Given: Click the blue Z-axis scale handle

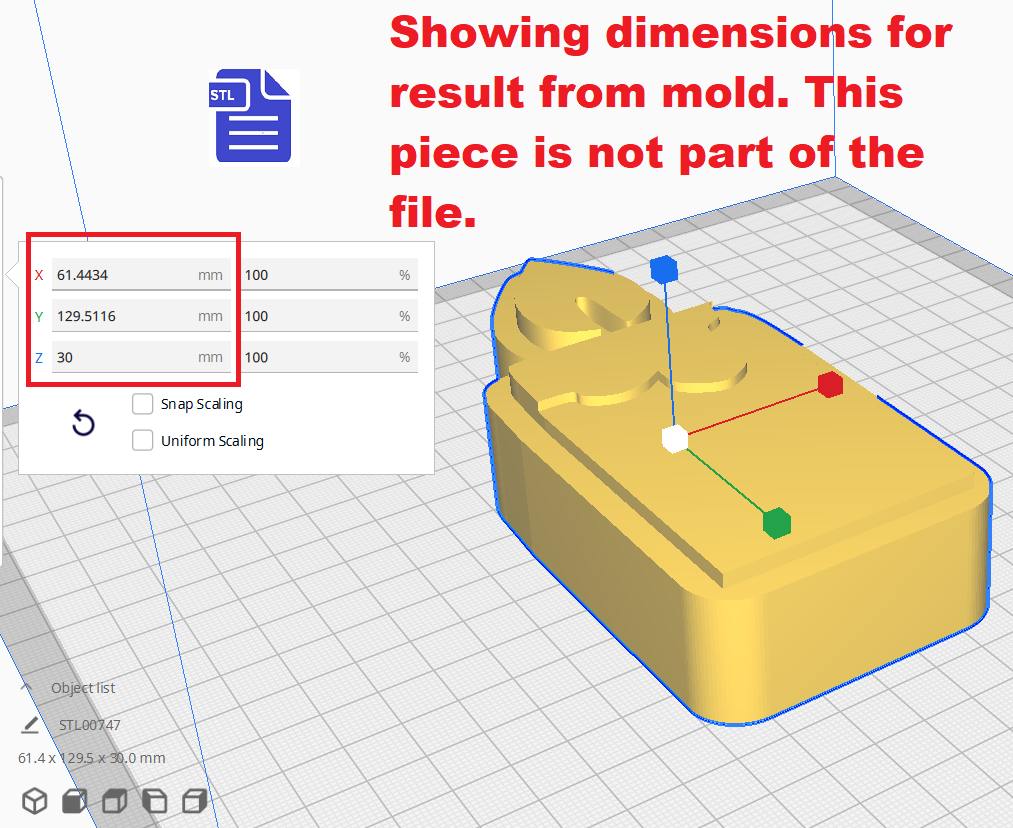Looking at the screenshot, I should [x=663, y=269].
